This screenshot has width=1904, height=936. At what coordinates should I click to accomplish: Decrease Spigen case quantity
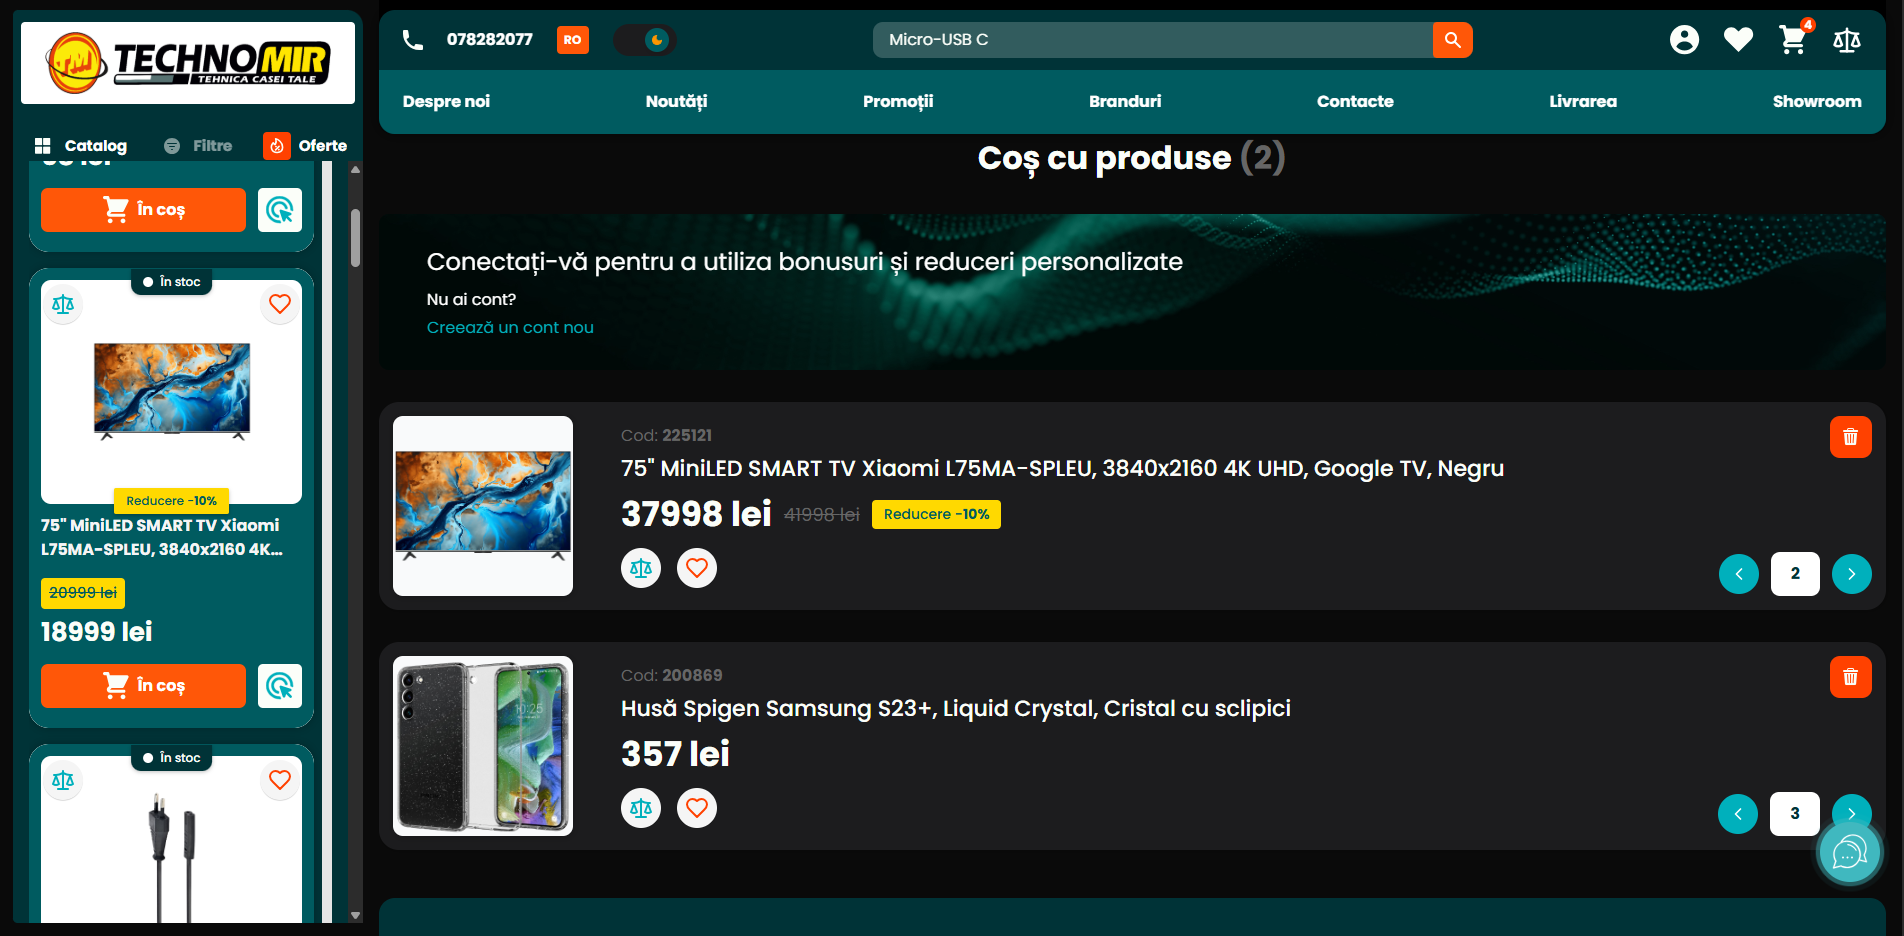[1738, 814]
